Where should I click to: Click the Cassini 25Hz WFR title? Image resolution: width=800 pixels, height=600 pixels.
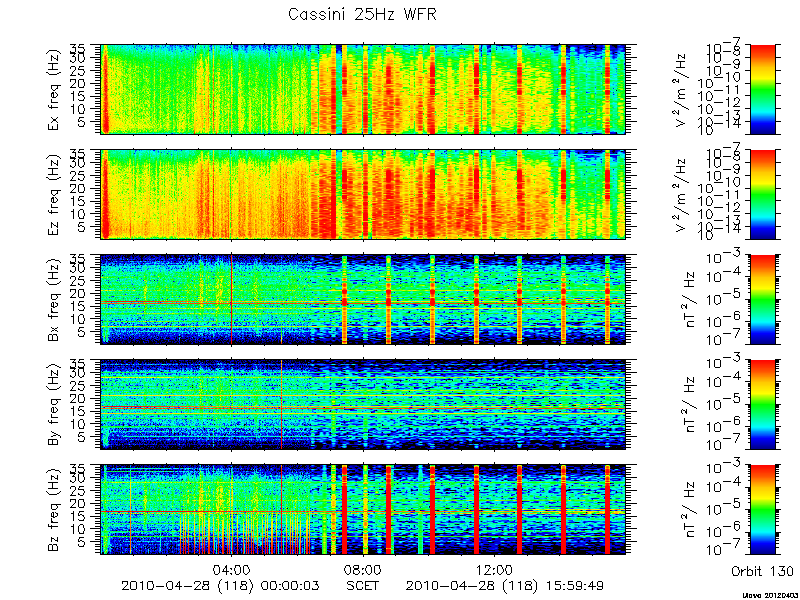[x=362, y=14]
